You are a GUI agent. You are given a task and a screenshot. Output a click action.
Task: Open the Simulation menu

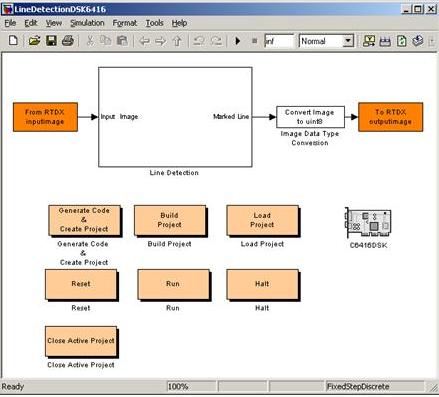tap(87, 23)
